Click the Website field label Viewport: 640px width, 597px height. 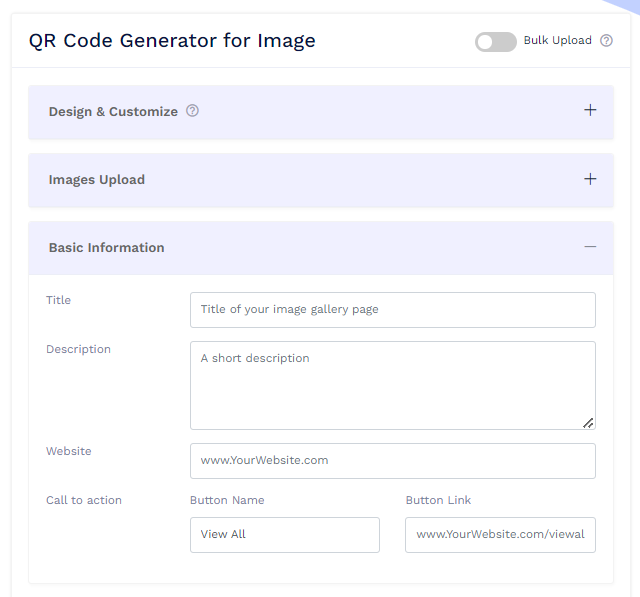pyautogui.click(x=68, y=451)
